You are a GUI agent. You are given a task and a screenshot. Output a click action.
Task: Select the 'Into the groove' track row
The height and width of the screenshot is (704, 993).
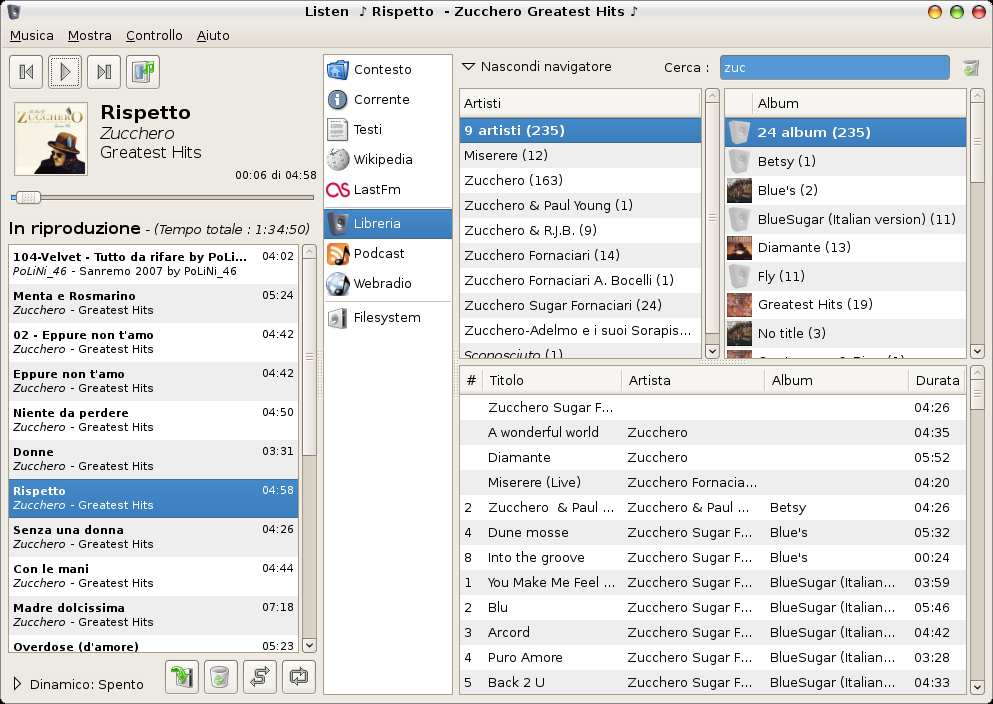click(x=713, y=558)
